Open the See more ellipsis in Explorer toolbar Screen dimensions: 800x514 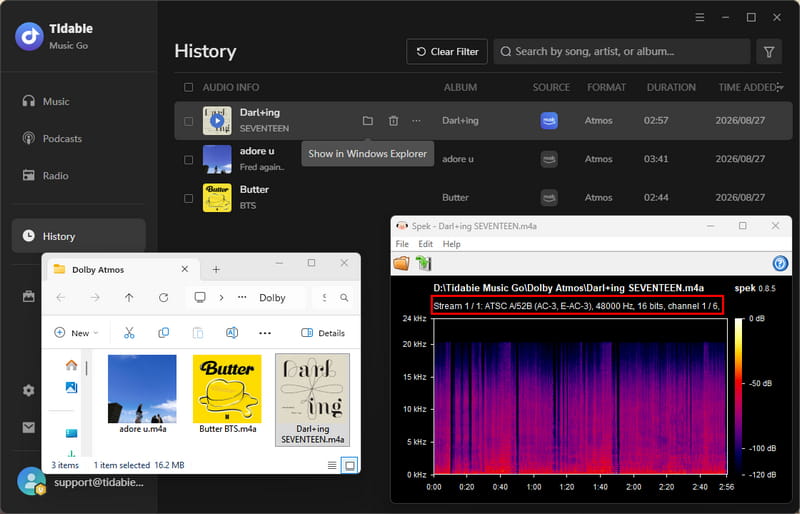tap(265, 333)
